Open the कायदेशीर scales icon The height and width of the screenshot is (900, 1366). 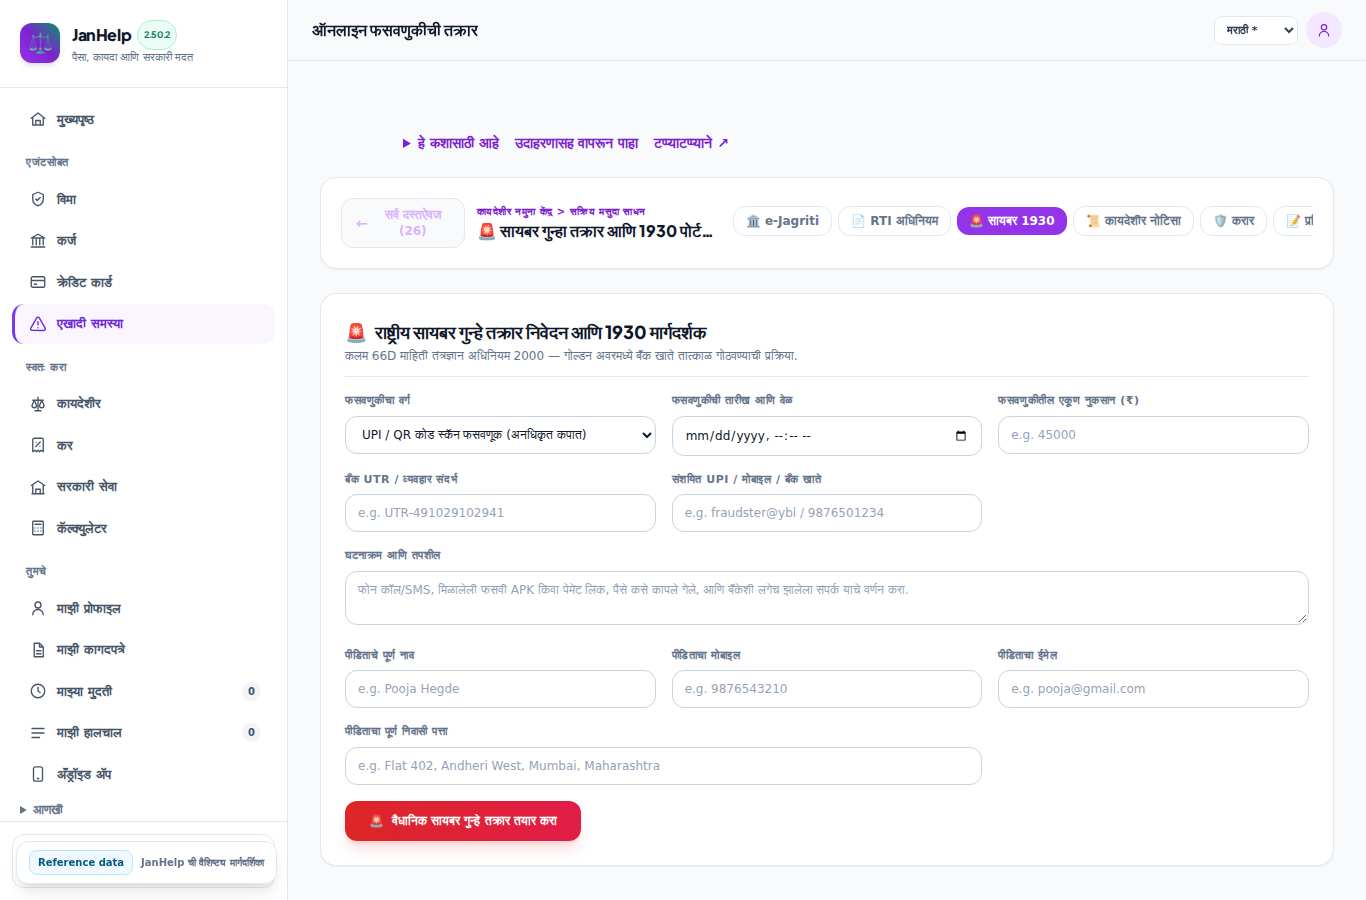point(38,404)
